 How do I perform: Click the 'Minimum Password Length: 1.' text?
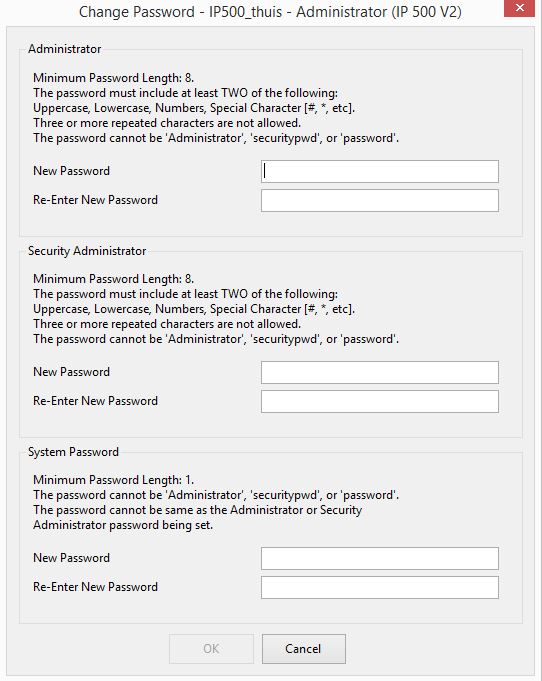point(113,480)
